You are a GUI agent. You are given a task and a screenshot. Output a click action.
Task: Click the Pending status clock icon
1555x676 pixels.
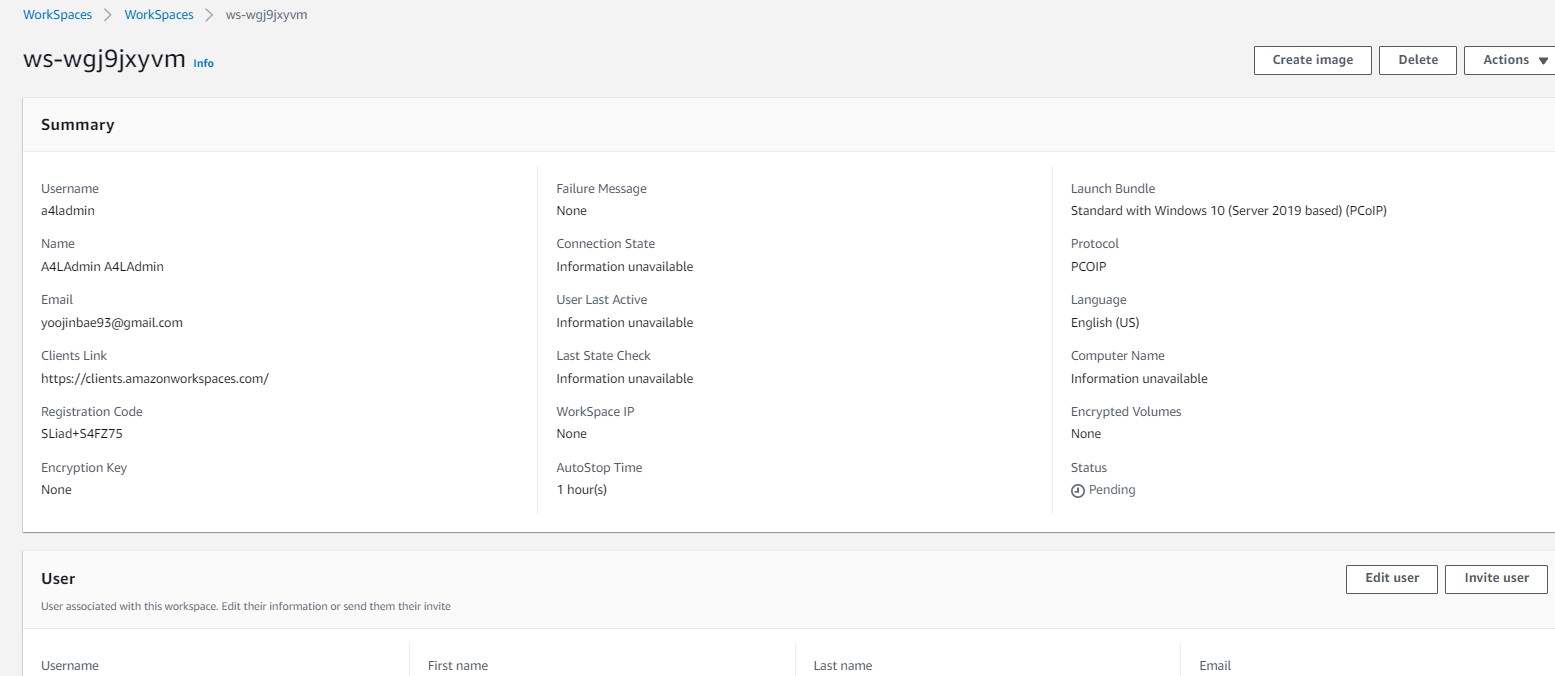coord(1078,490)
